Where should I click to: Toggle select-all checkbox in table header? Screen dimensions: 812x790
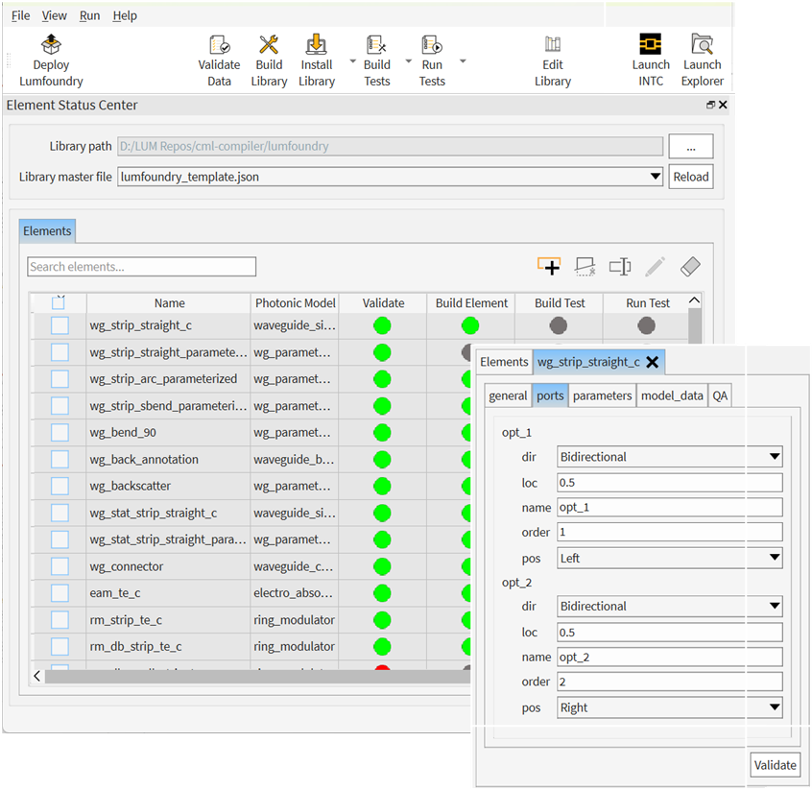pos(59,302)
